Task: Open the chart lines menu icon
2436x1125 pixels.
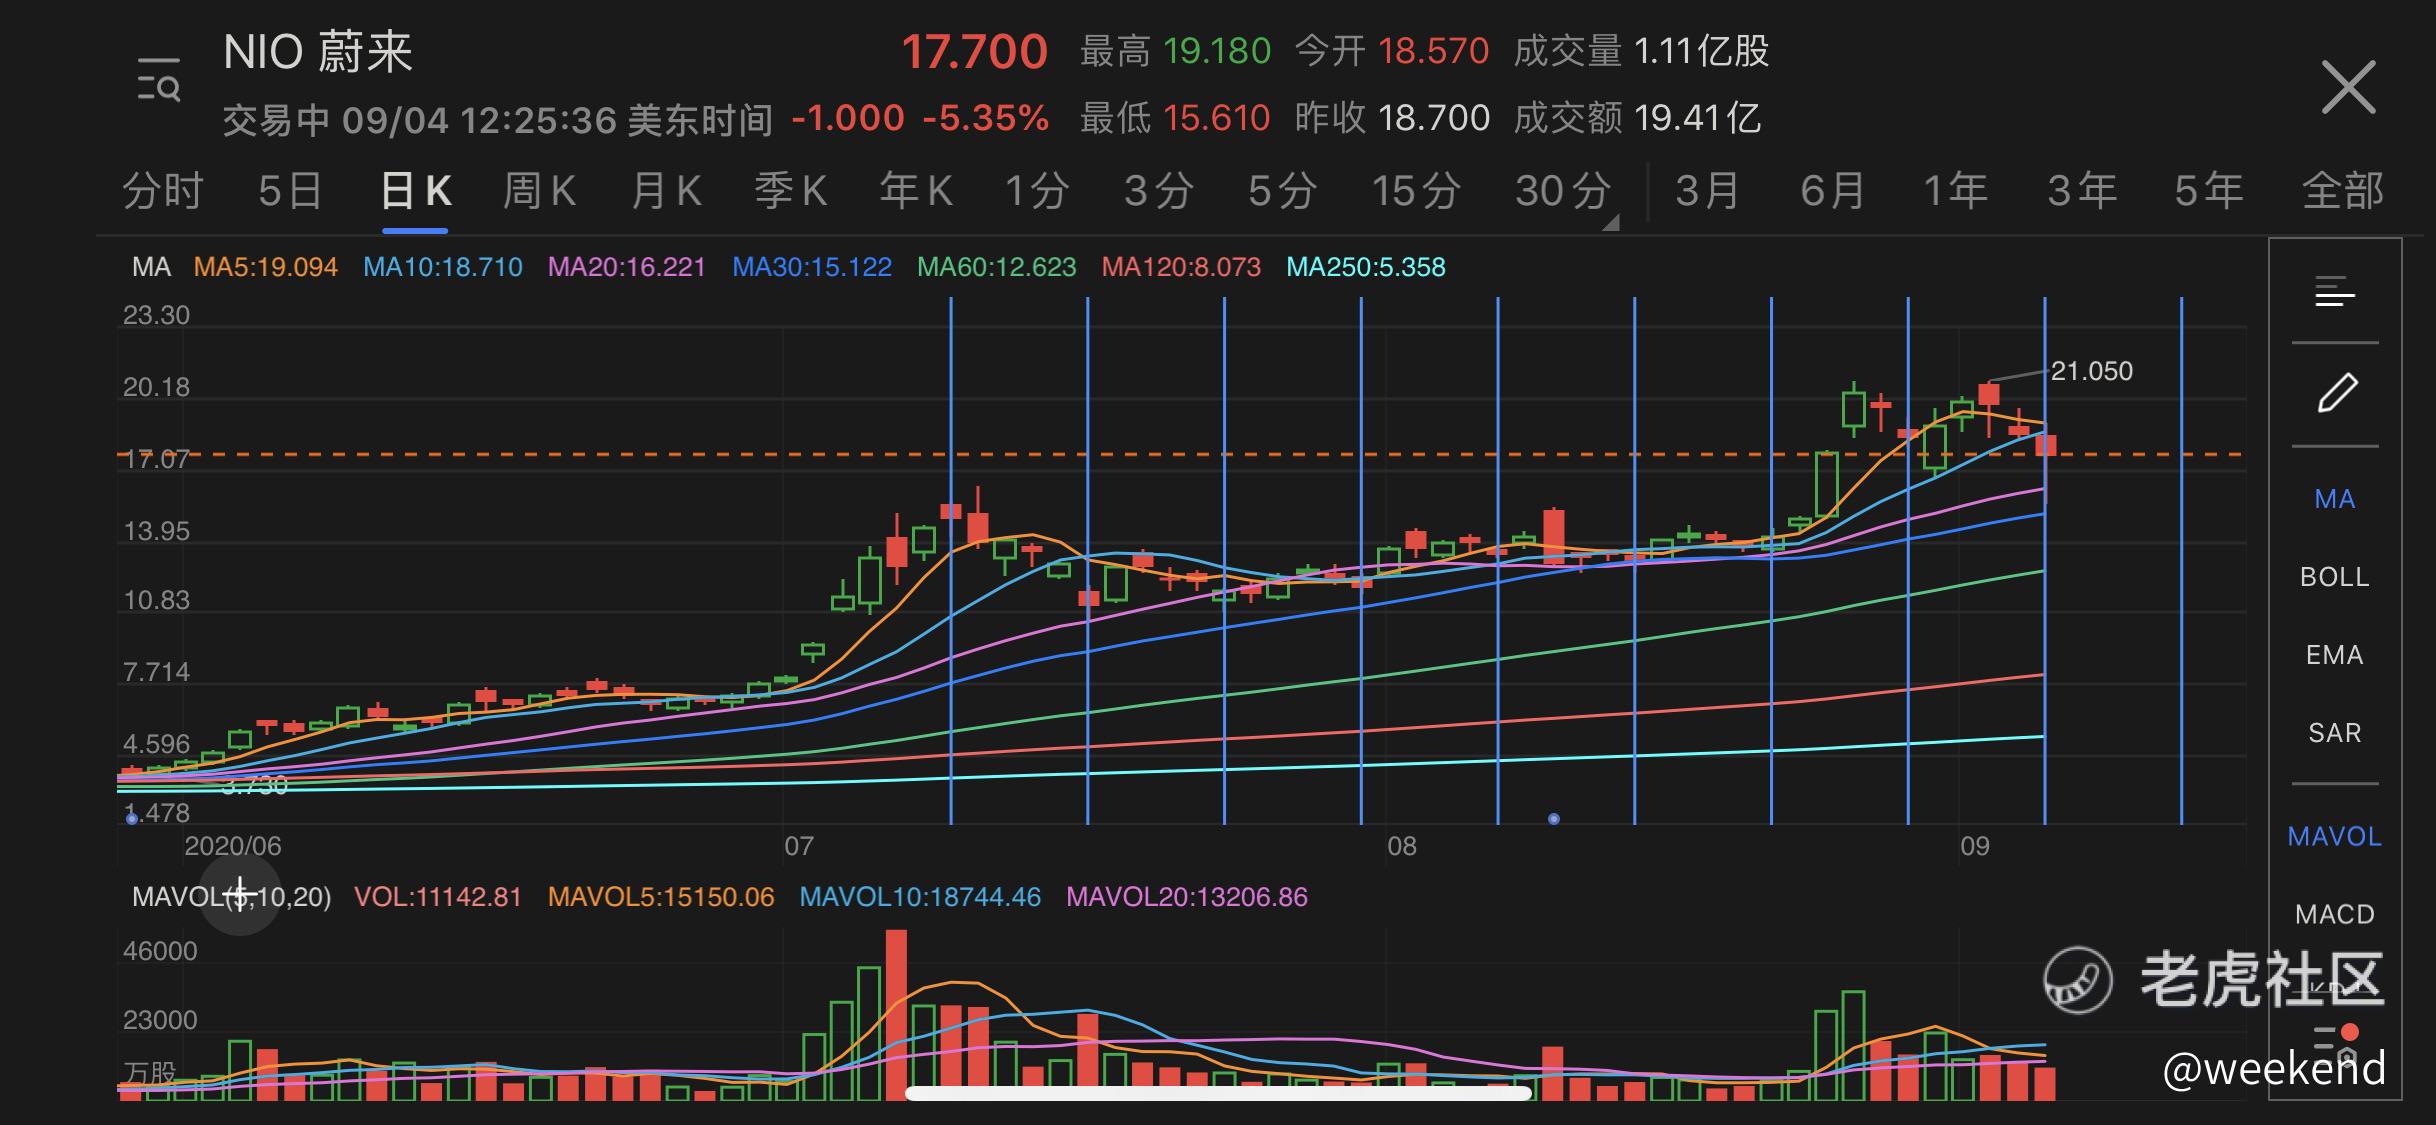Action: point(2335,292)
